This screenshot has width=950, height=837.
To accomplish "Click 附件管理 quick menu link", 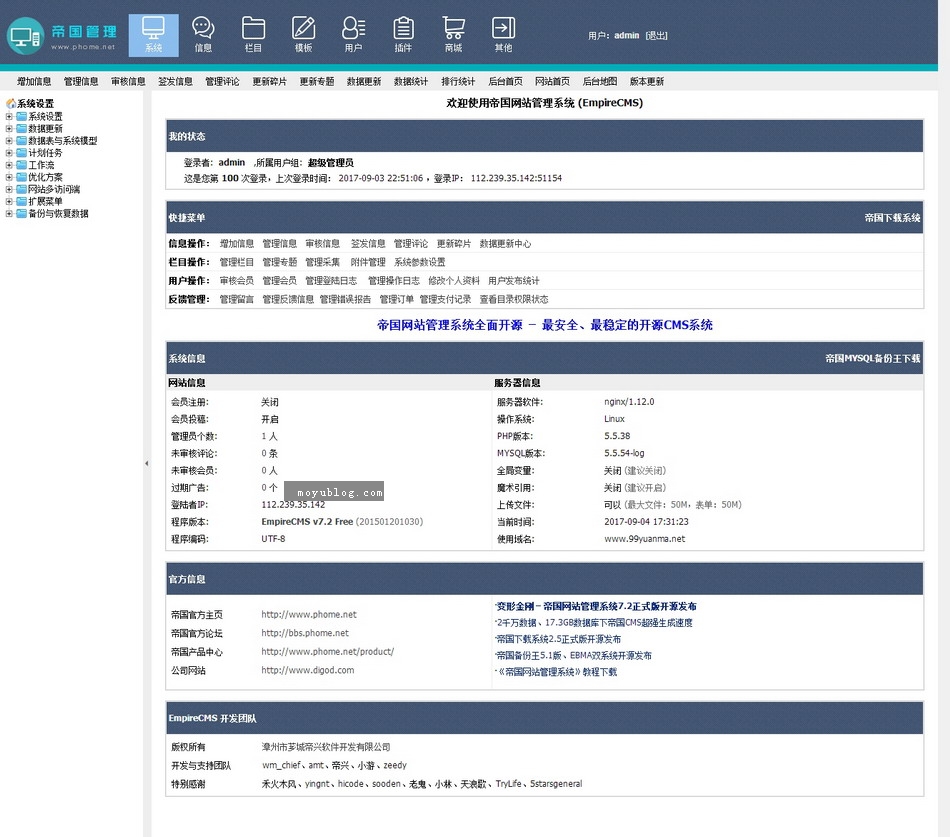I will click(368, 262).
